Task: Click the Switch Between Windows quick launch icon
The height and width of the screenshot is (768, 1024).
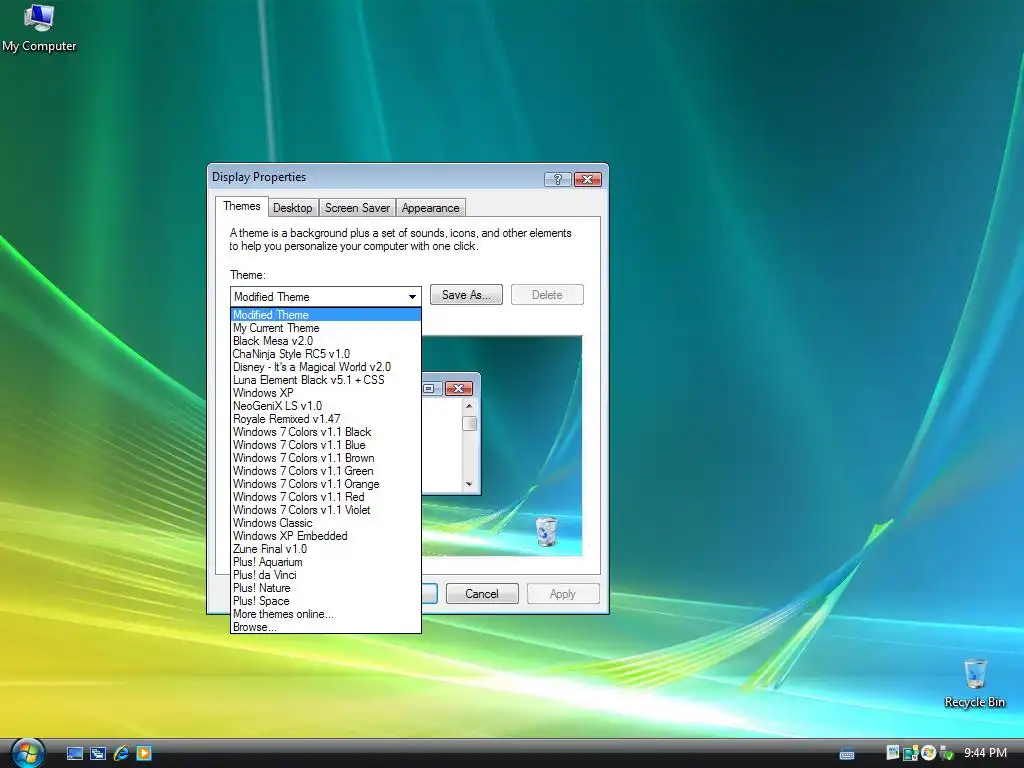Action: [98, 754]
